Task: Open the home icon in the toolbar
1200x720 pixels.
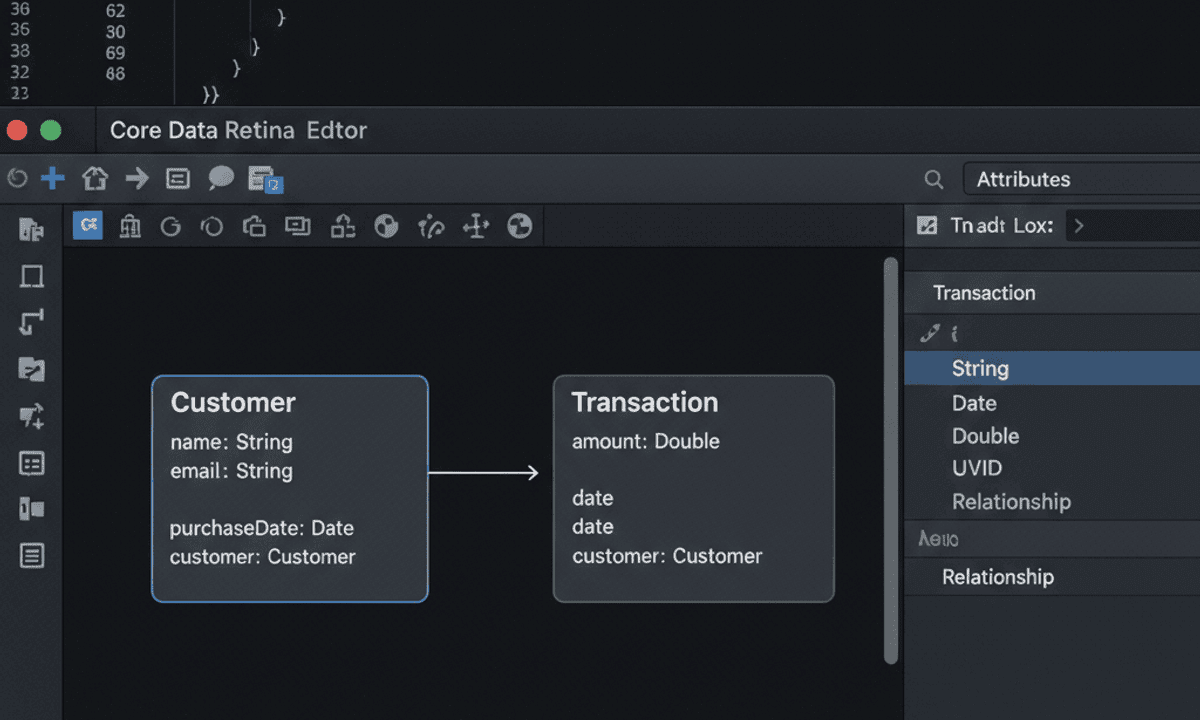Action: coord(94,178)
